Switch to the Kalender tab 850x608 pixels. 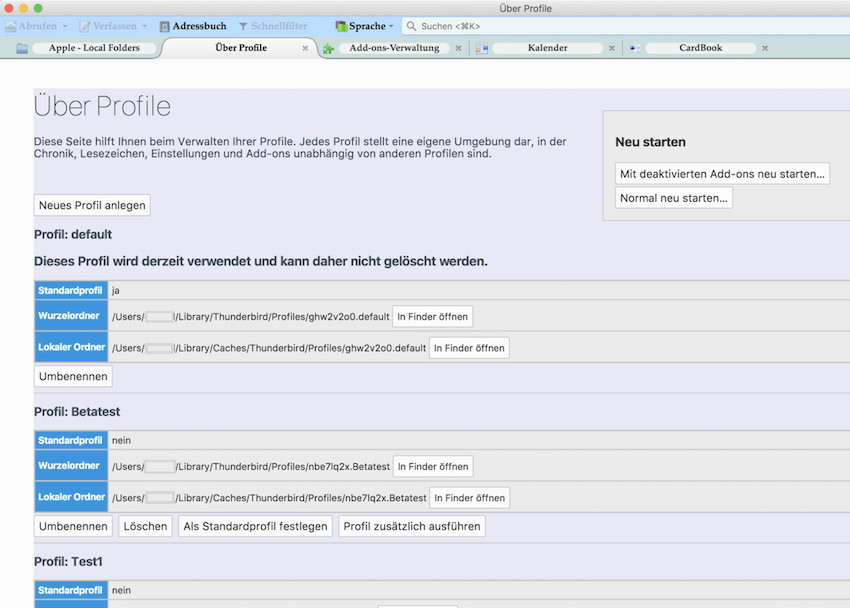[547, 48]
